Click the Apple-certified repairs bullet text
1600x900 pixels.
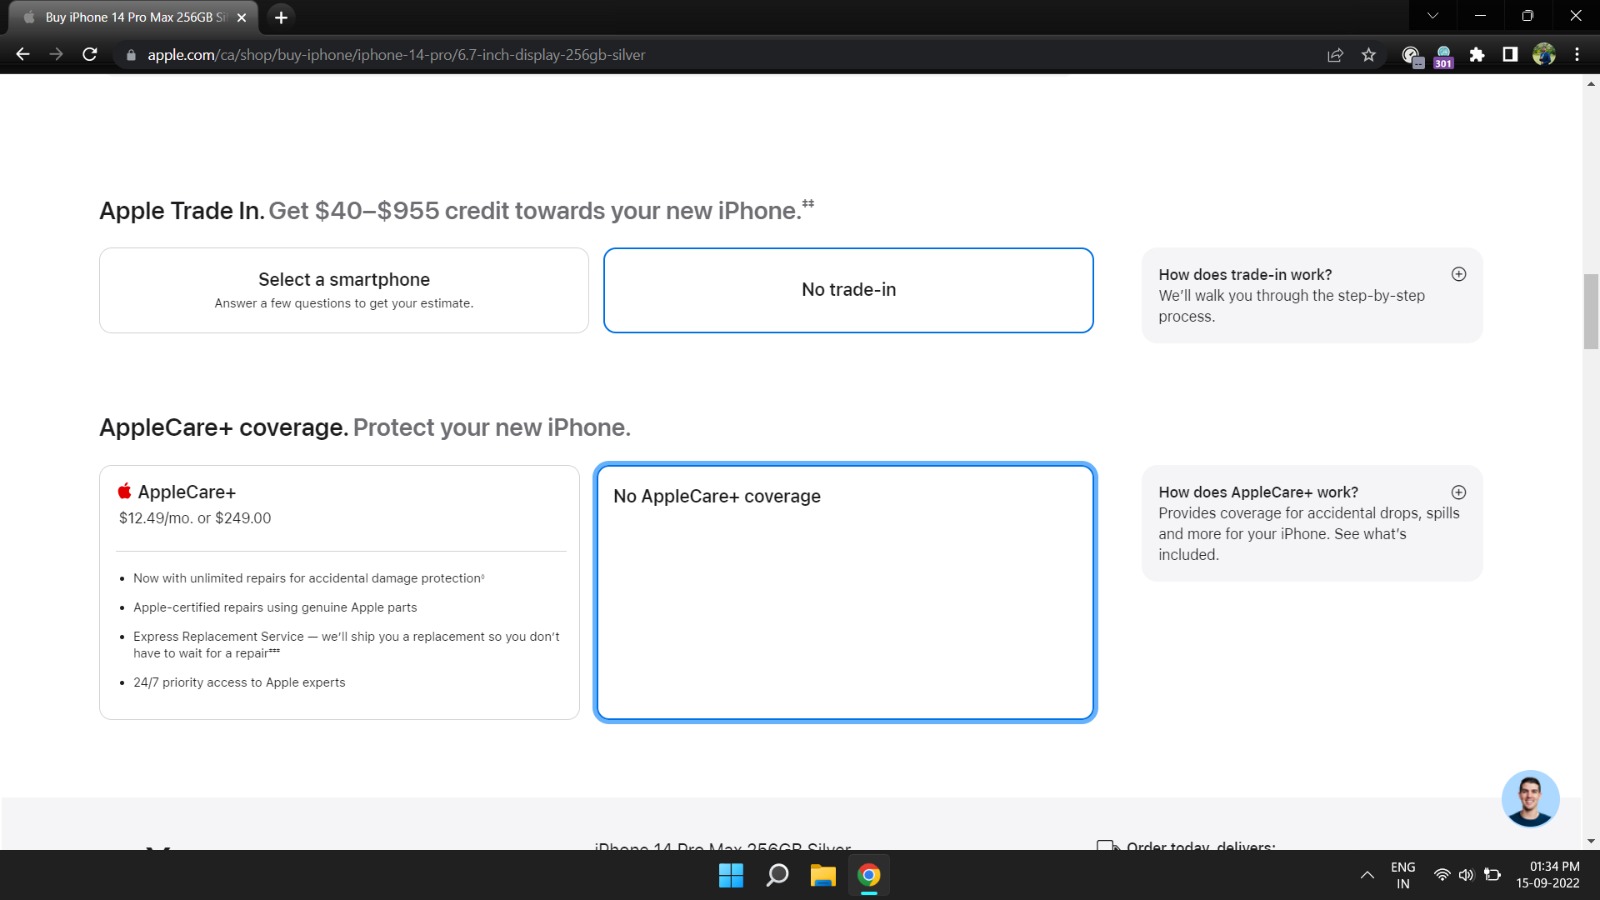pos(275,607)
